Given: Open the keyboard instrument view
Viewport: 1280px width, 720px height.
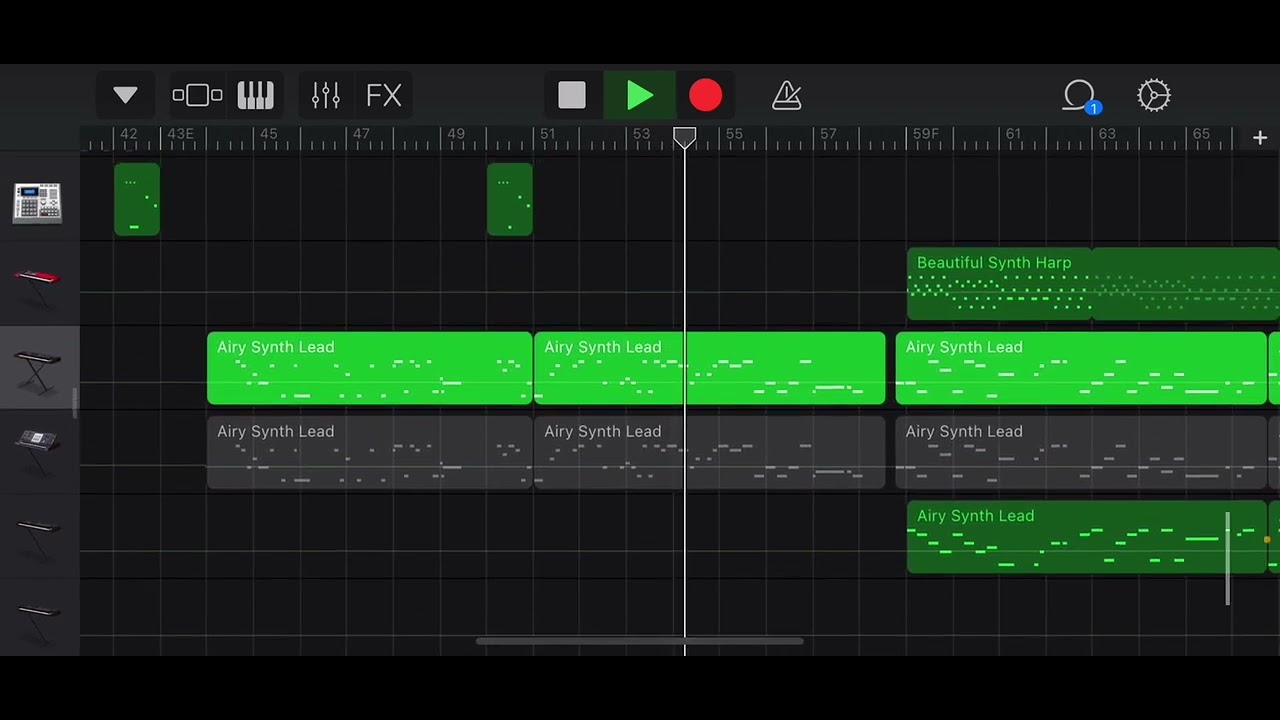Looking at the screenshot, I should click(x=256, y=96).
